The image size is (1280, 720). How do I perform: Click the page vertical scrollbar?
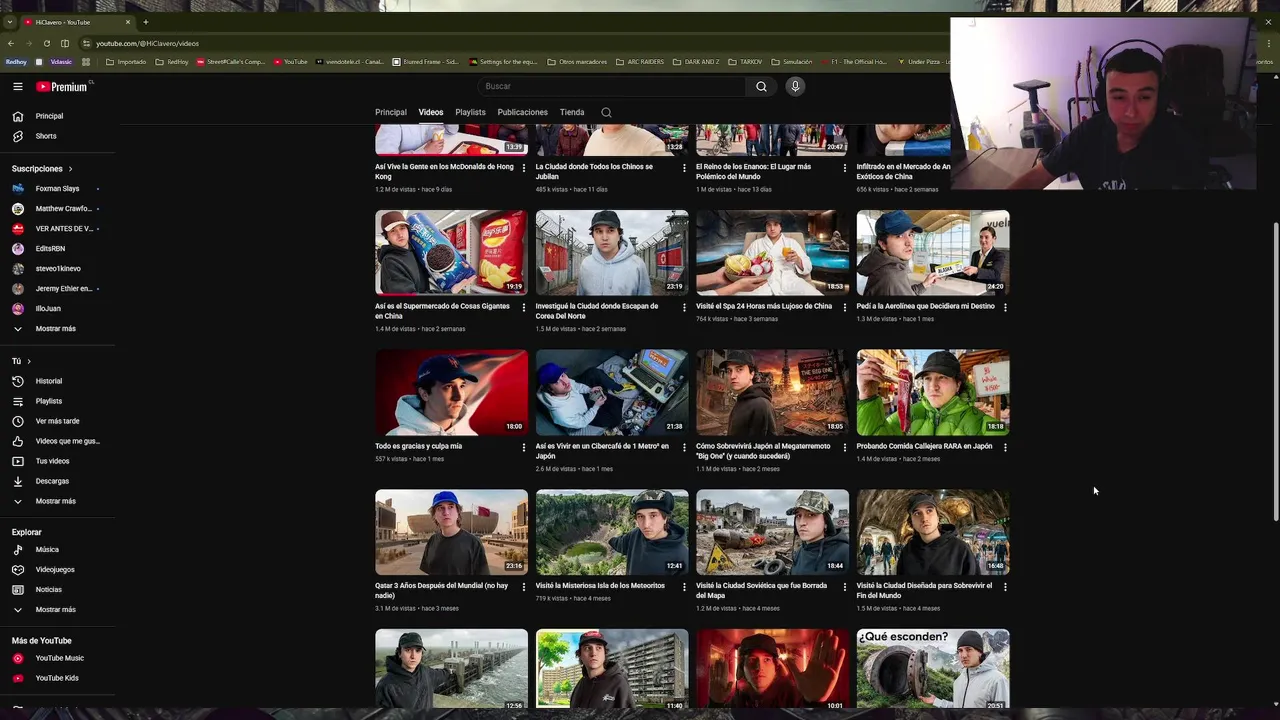click(x=1275, y=370)
